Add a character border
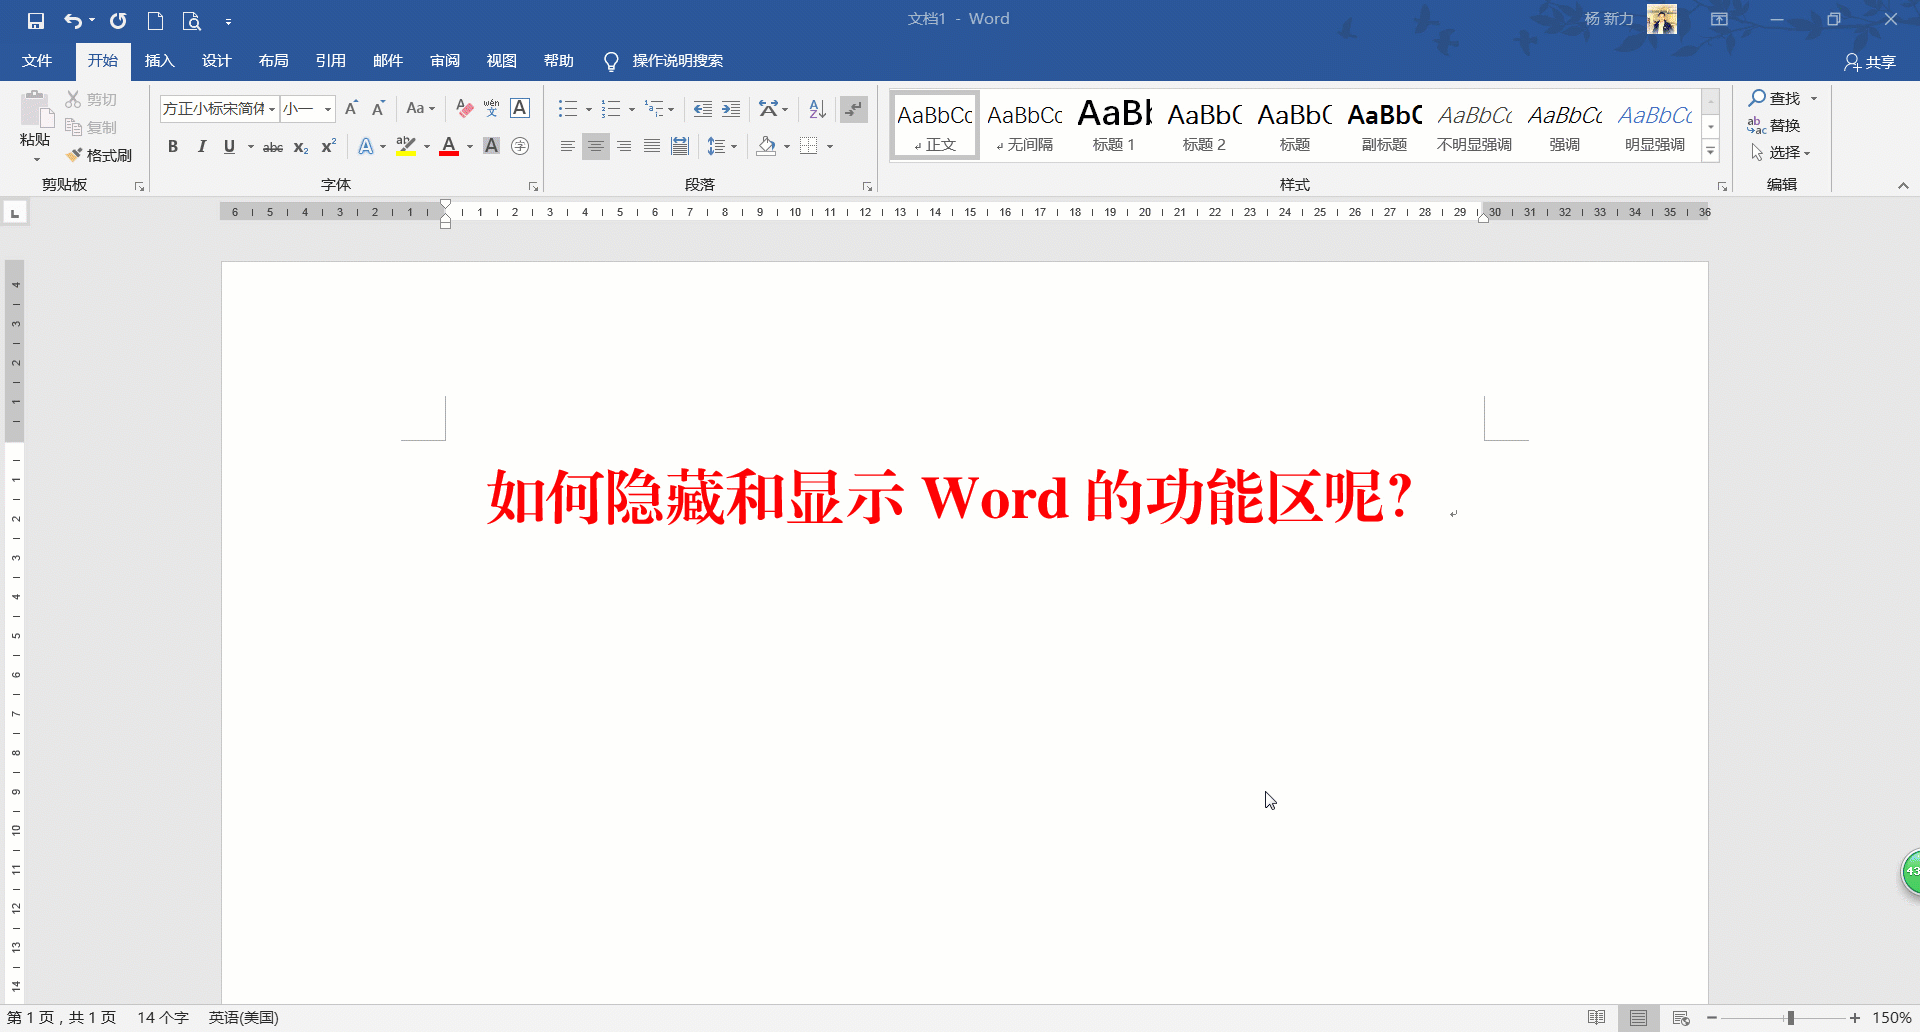Image resolution: width=1920 pixels, height=1032 pixels. point(520,108)
